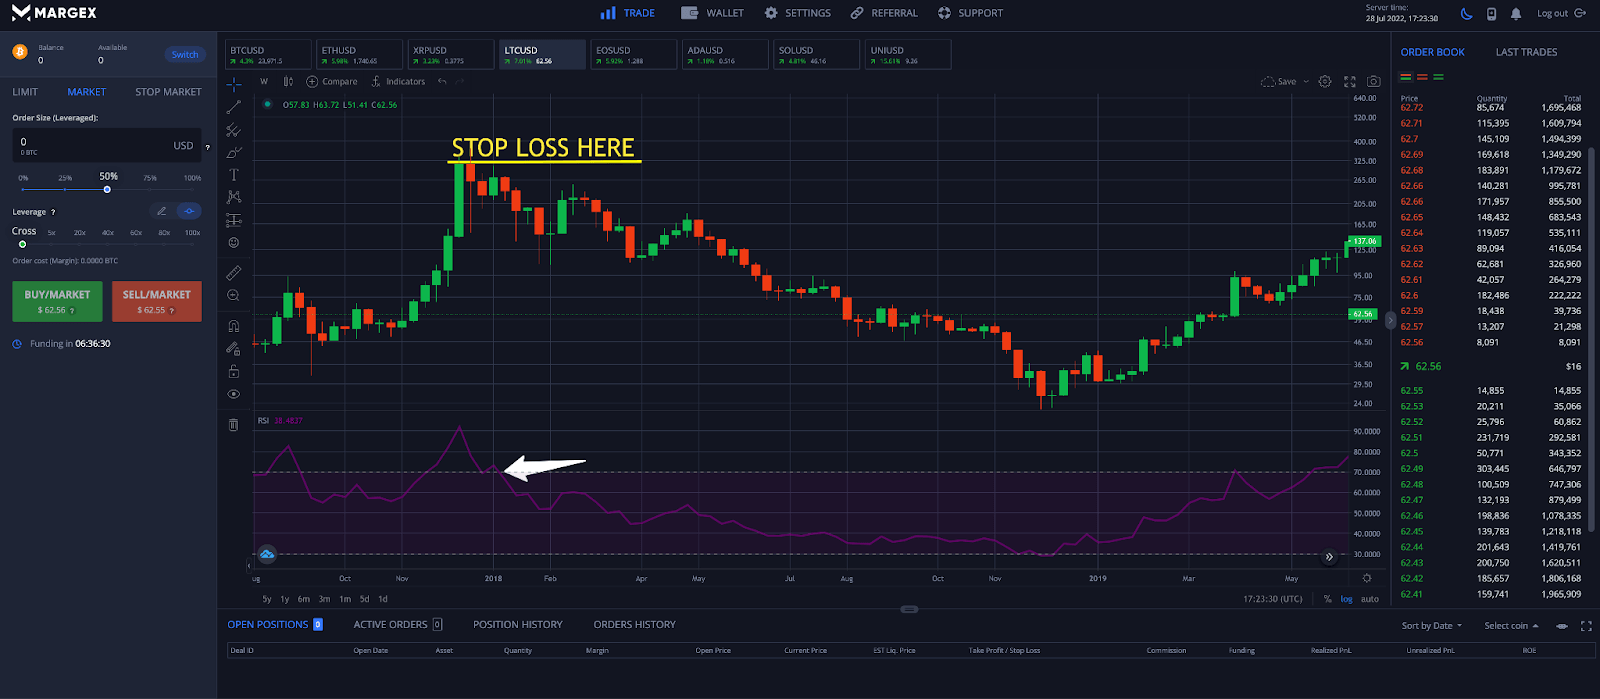Image resolution: width=1600 pixels, height=699 pixels.
Task: Enter fullscreen chart mode
Action: 1350,82
